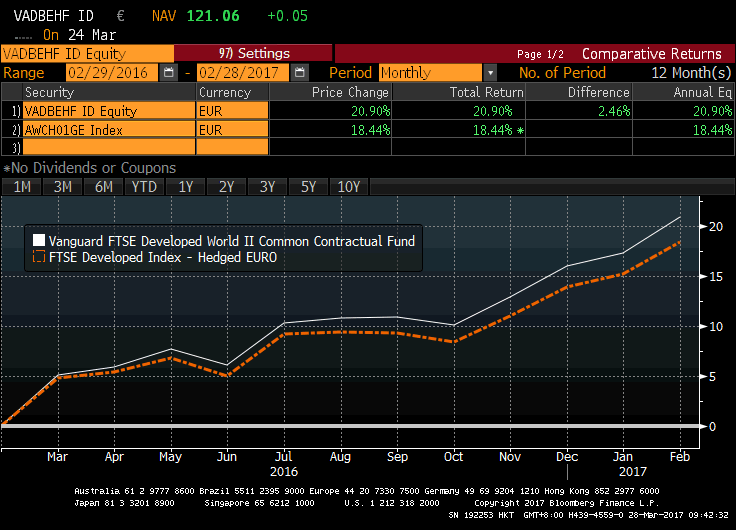Click the Currency column header
736x530 pixels.
(232, 92)
